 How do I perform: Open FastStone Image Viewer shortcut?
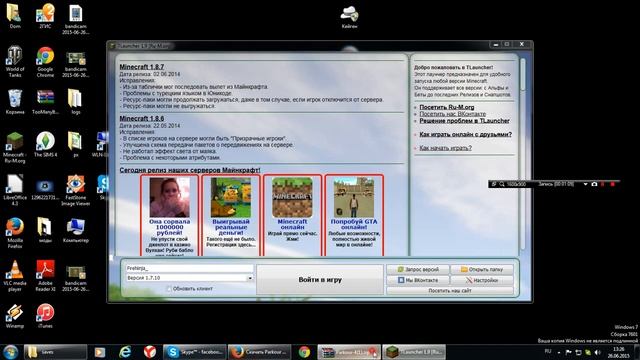tap(75, 190)
